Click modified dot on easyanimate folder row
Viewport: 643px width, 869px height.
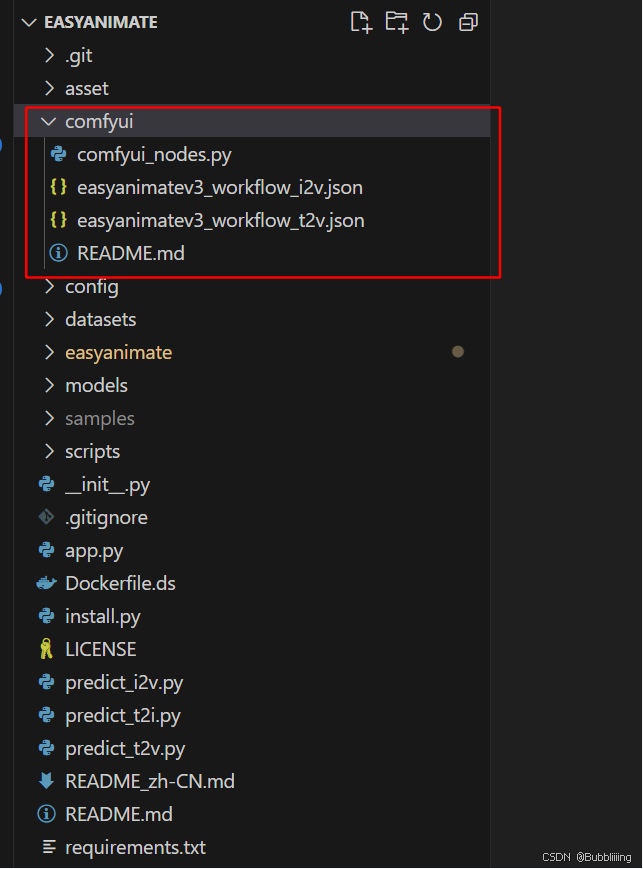click(x=458, y=351)
